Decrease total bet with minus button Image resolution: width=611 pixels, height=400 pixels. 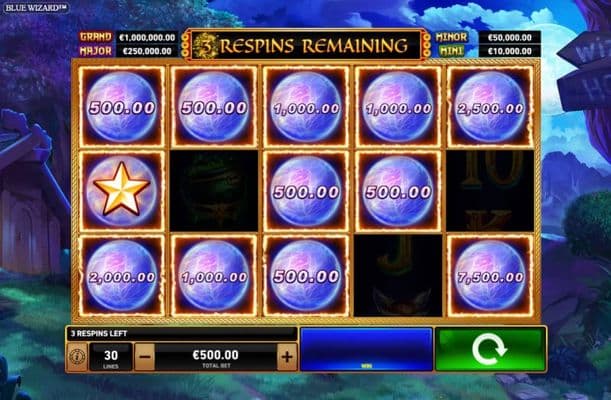[x=145, y=357]
